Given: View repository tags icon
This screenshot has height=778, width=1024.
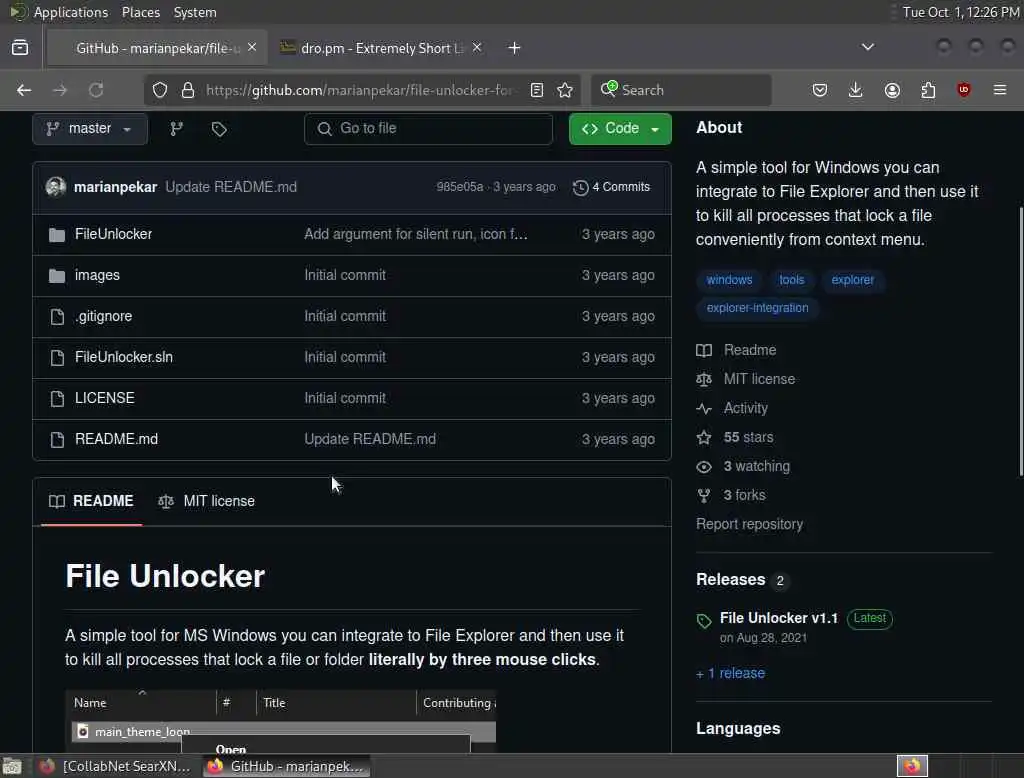Looking at the screenshot, I should [x=219, y=129].
